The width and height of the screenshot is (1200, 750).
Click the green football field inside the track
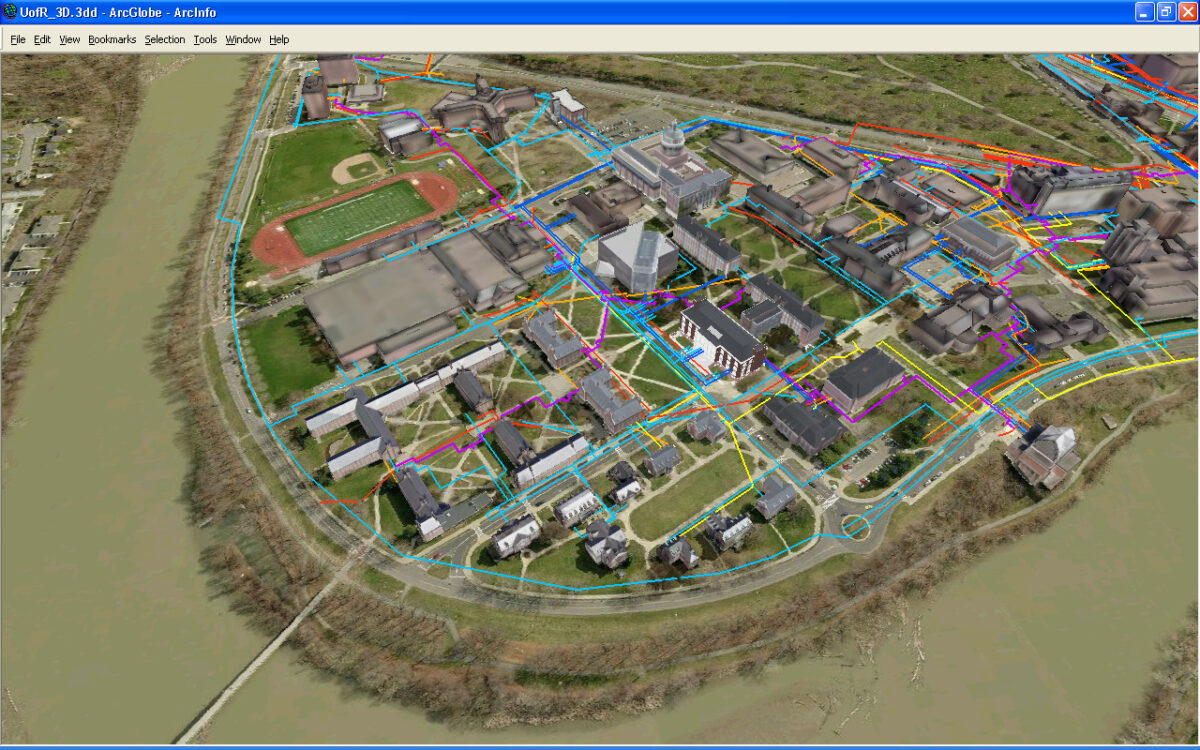coord(359,217)
